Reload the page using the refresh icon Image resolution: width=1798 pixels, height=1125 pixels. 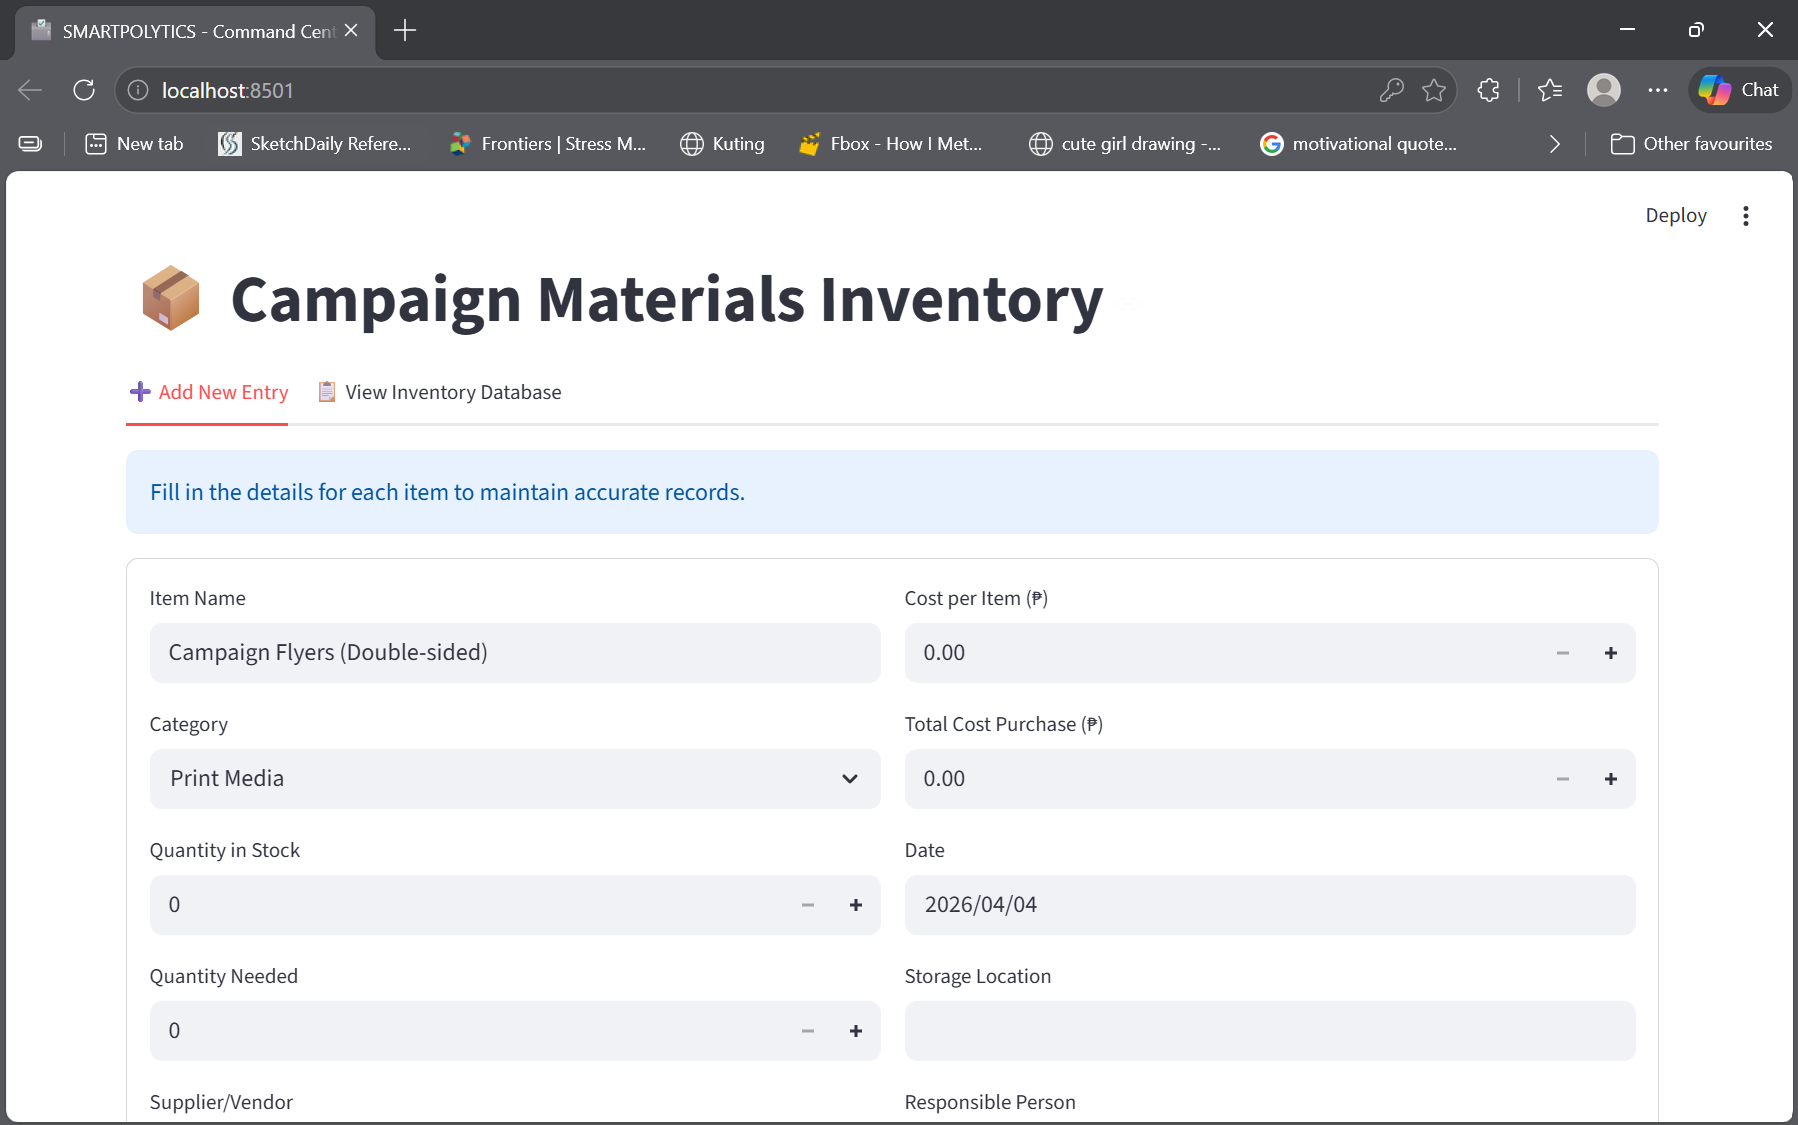coord(84,90)
